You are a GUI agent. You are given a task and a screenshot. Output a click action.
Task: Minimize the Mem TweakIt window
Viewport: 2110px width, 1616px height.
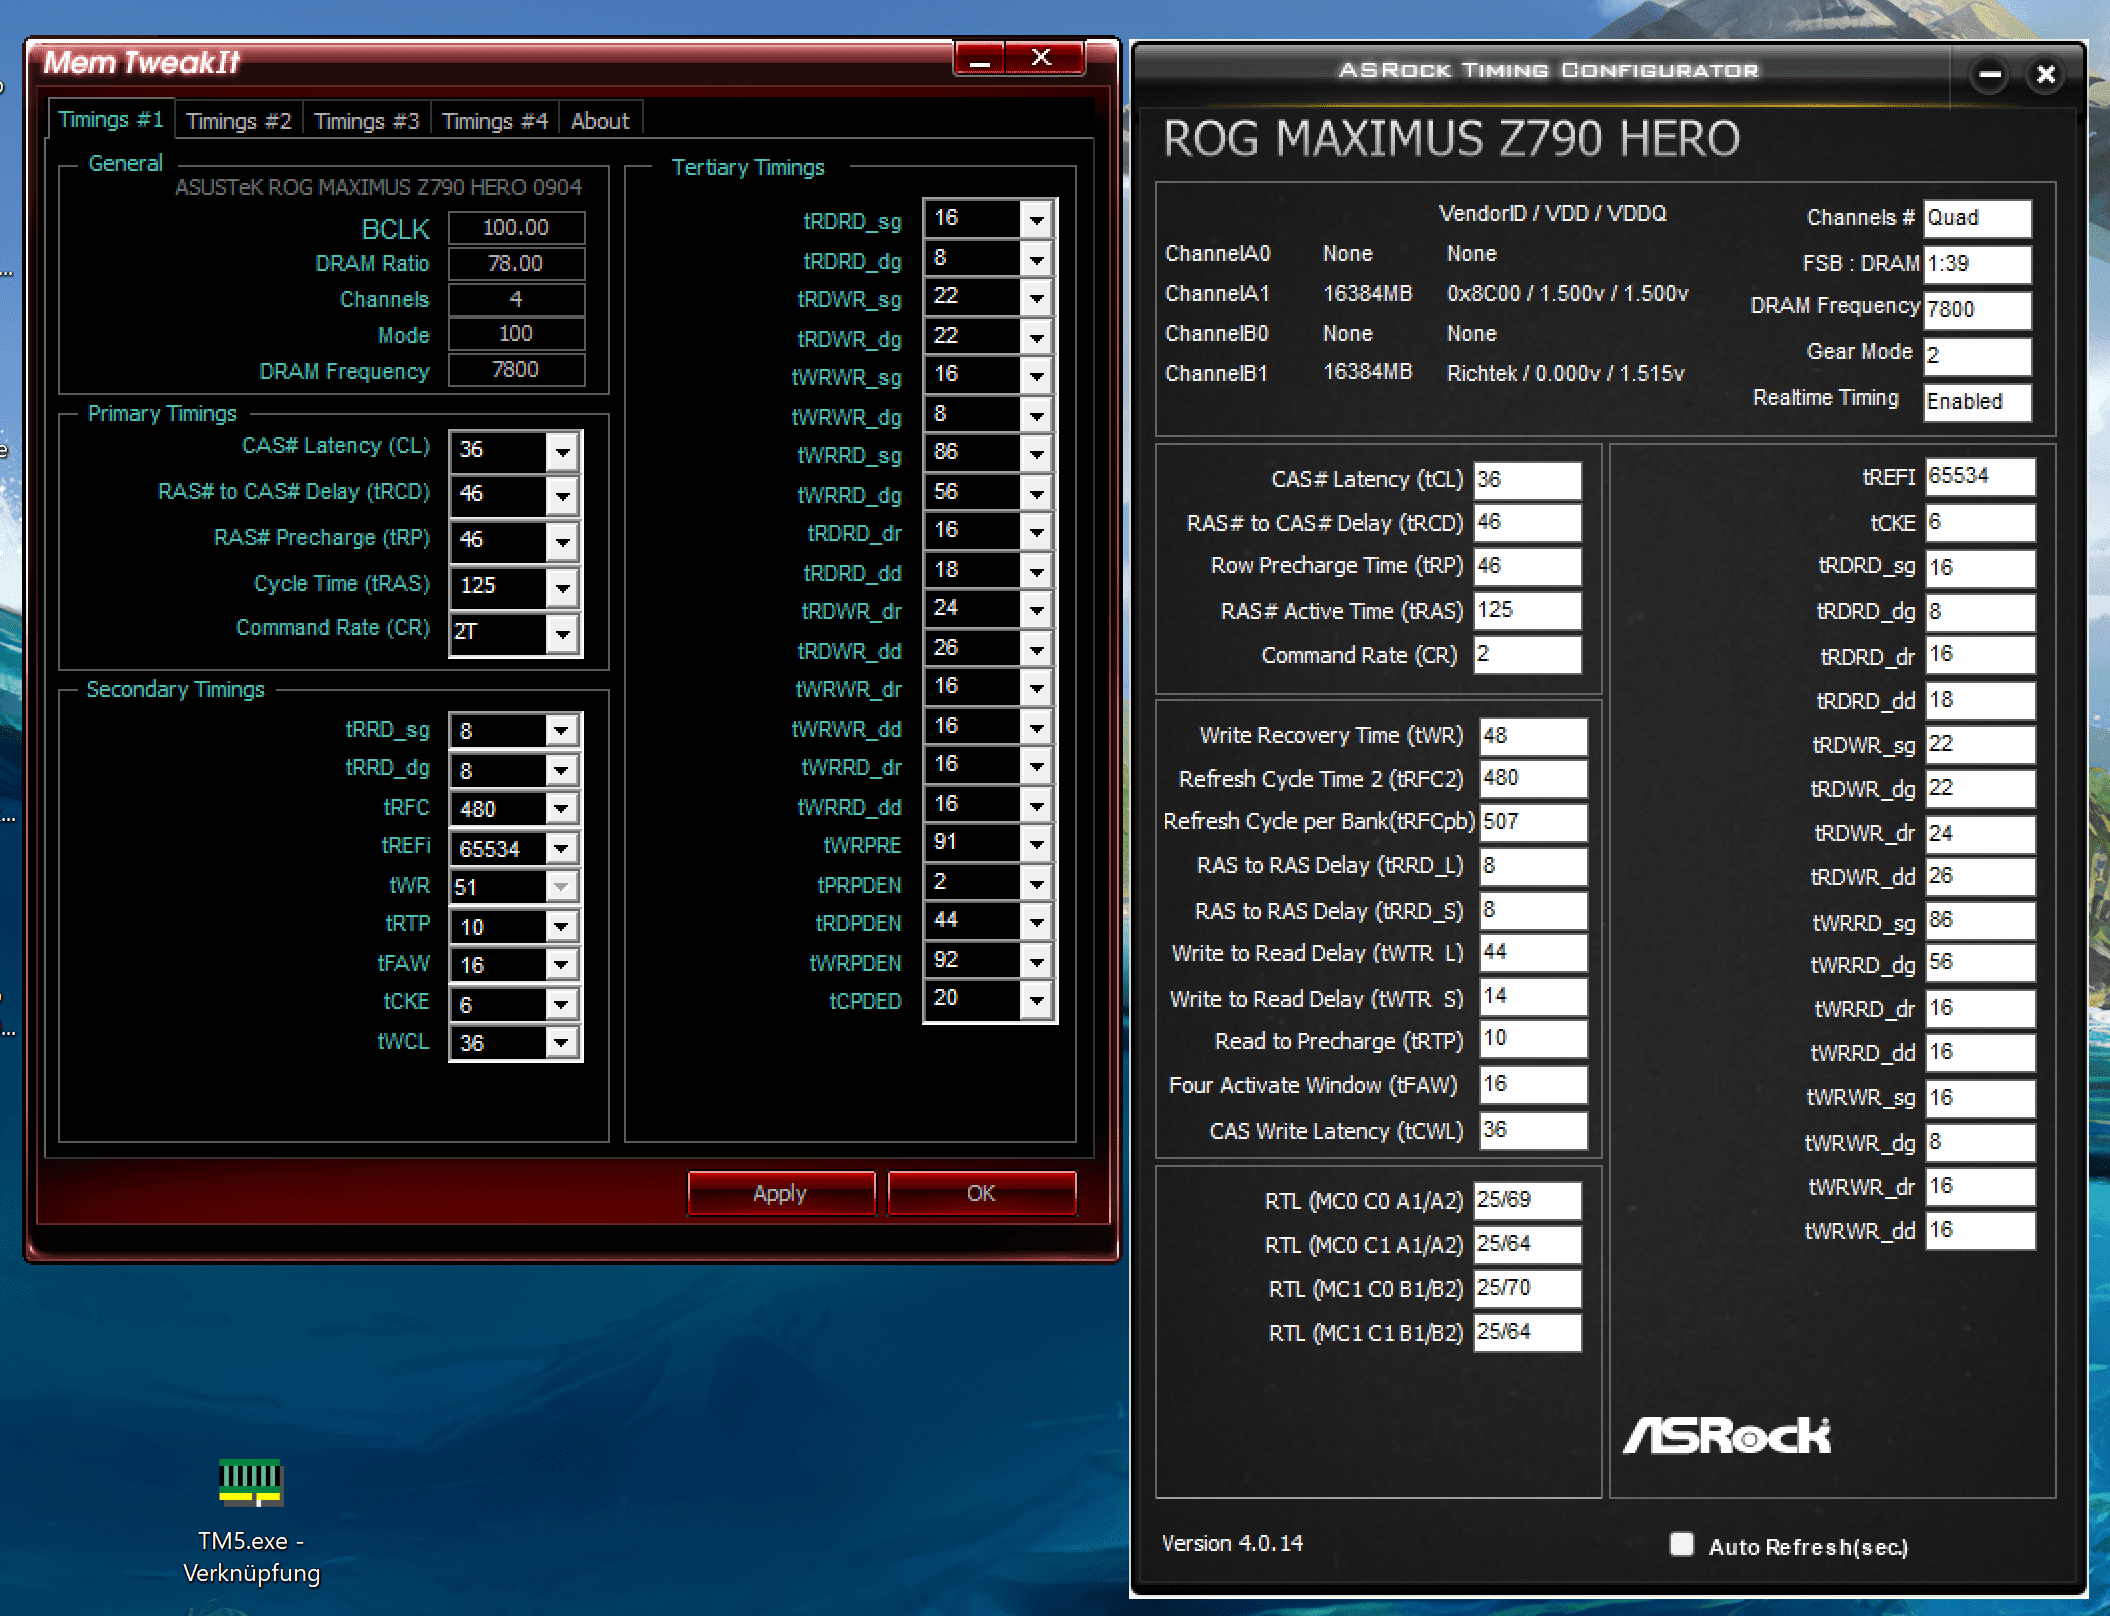[x=980, y=60]
